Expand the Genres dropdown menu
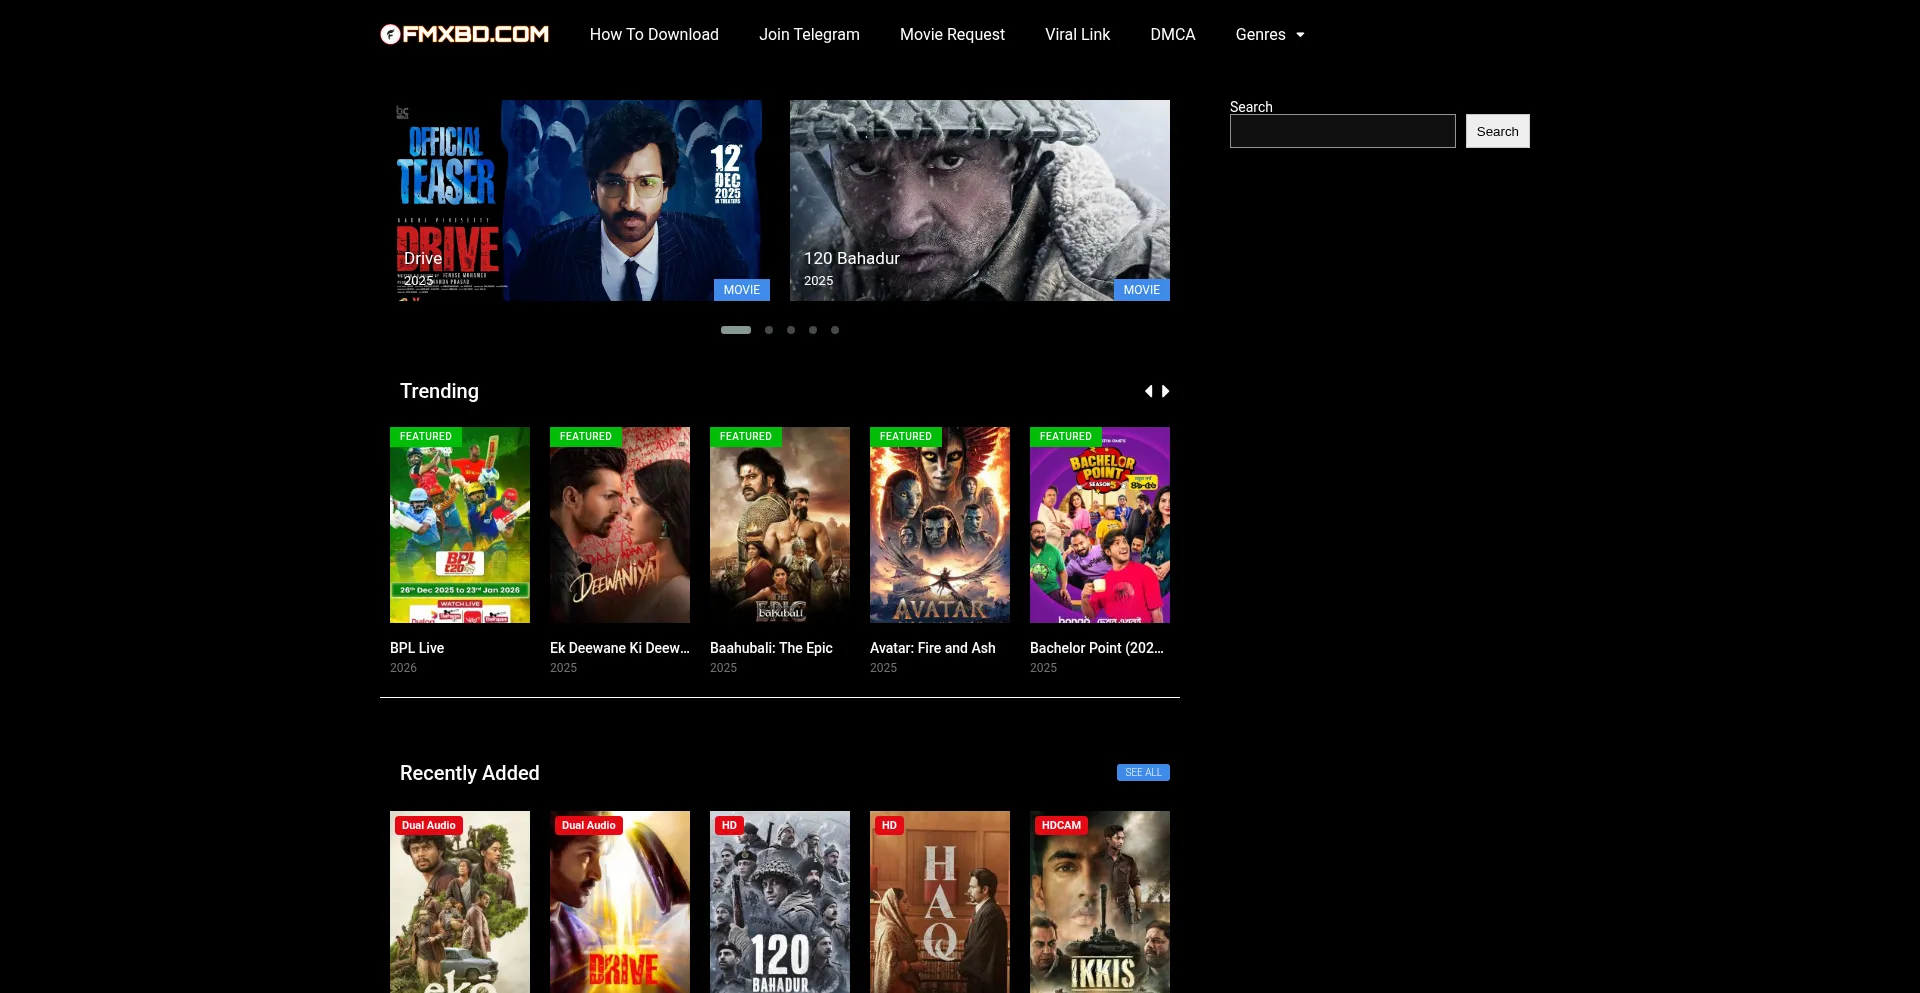The image size is (1920, 993). tap(1269, 34)
